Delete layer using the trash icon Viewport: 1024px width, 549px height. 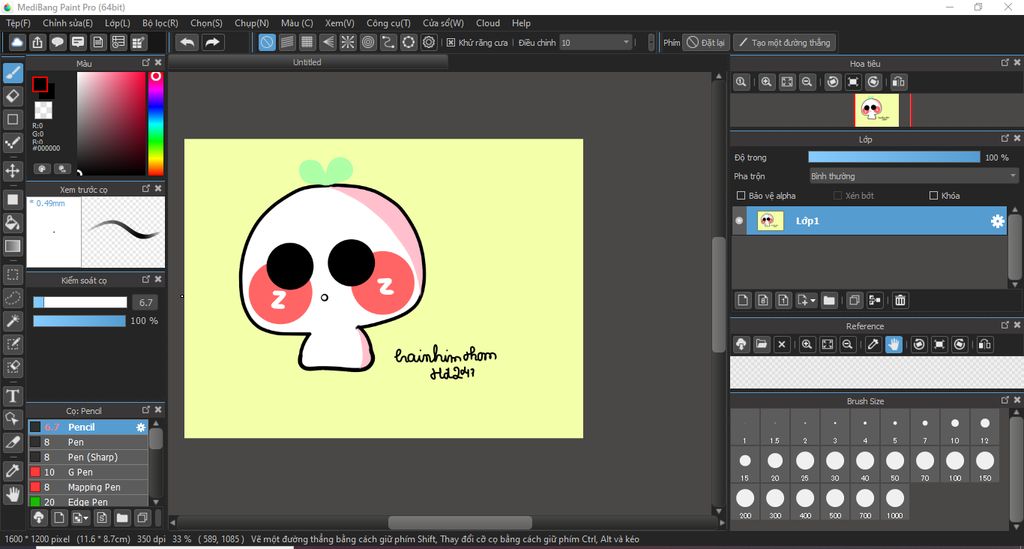click(x=900, y=300)
